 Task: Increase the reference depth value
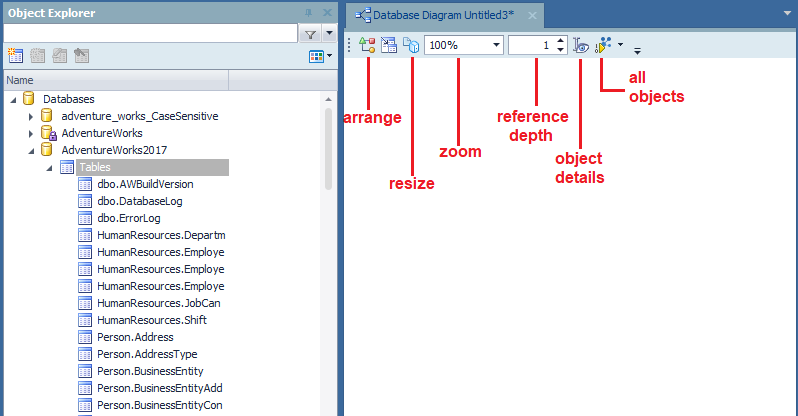pos(561,41)
